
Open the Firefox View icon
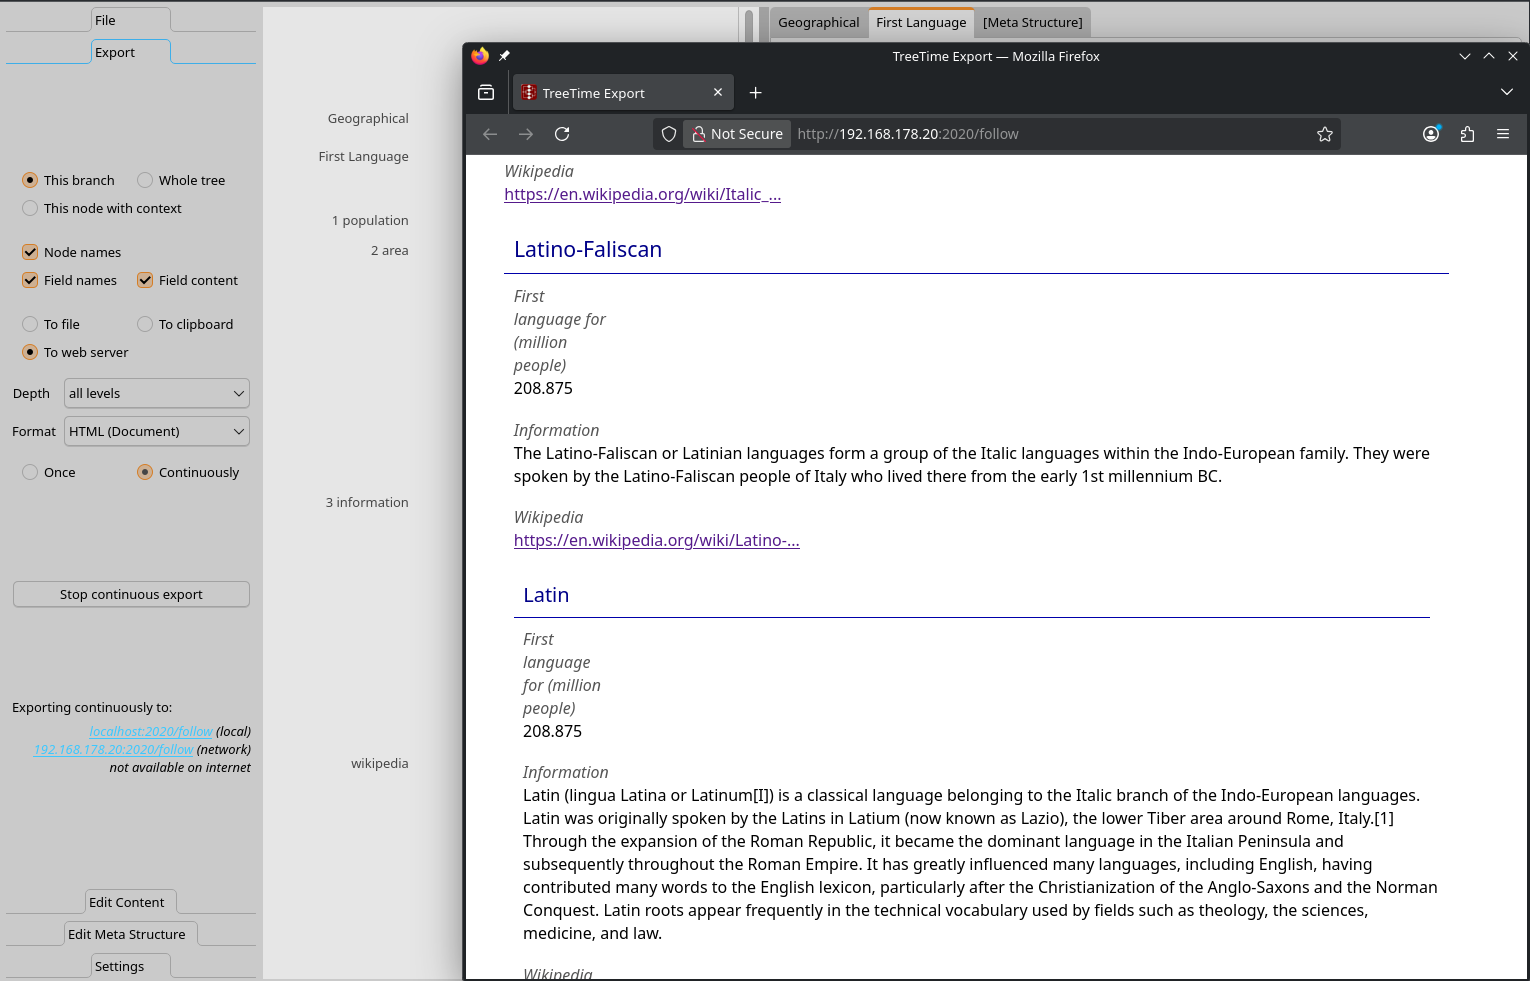tap(486, 93)
